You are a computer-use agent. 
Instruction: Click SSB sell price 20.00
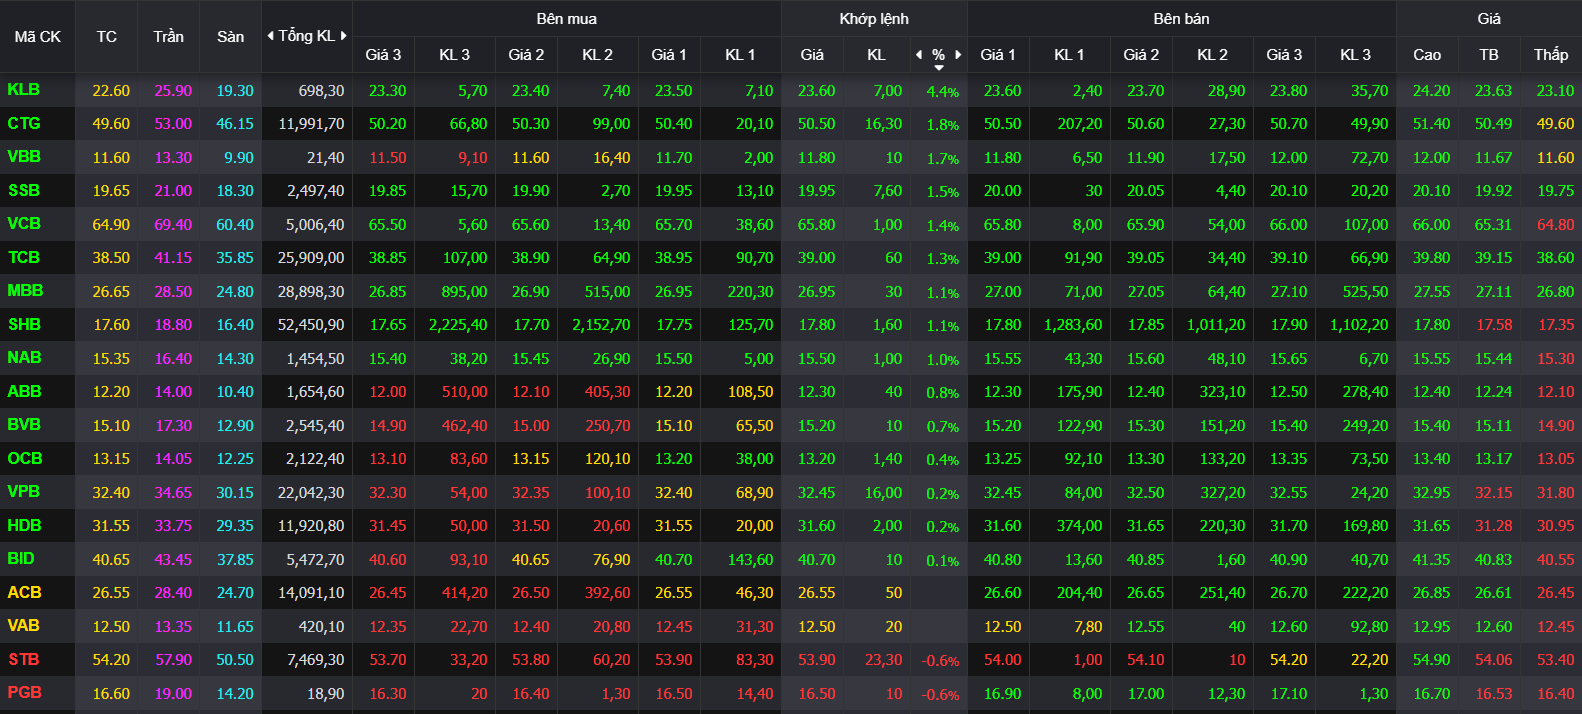coord(1002,191)
